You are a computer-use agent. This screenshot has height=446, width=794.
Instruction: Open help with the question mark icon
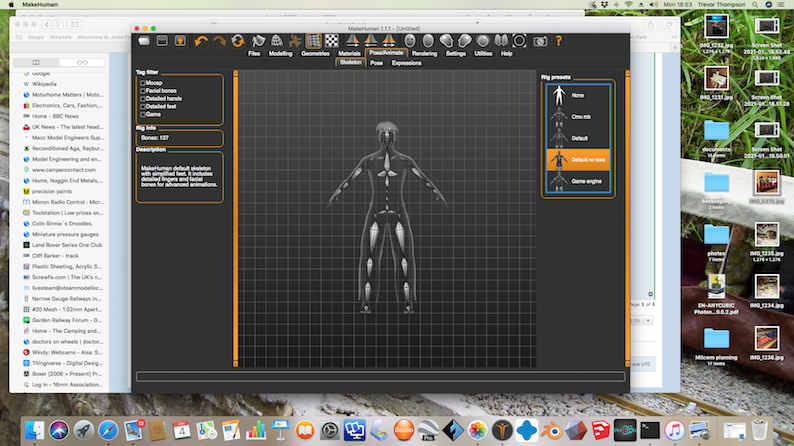tap(559, 41)
